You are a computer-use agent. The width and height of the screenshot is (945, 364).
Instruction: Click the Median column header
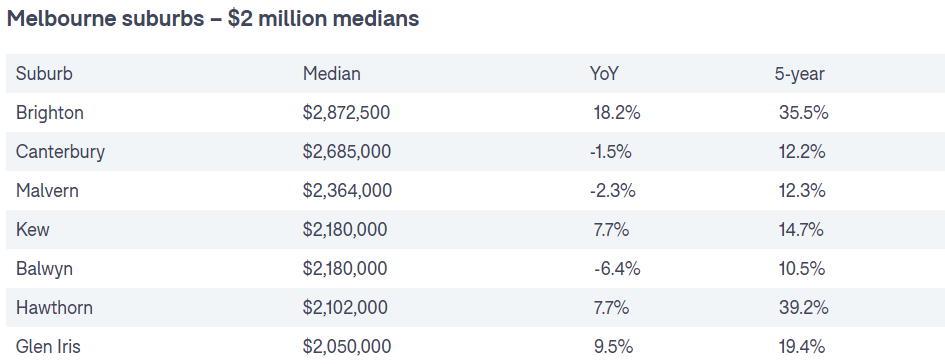[331, 74]
